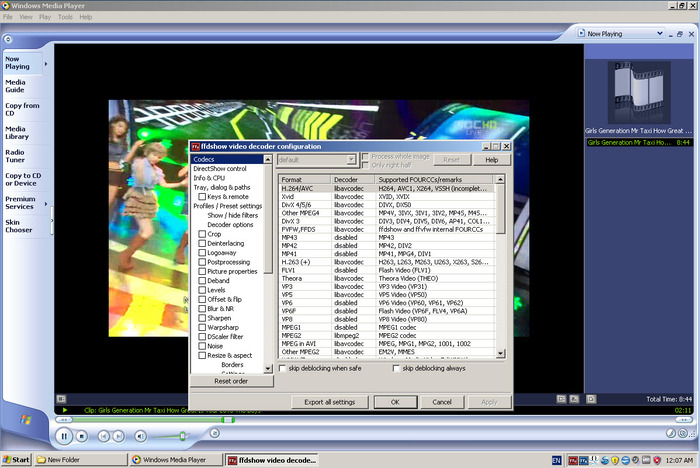Click the green seek bar handle
Screen dimensions: 700x468
(x=228, y=420)
